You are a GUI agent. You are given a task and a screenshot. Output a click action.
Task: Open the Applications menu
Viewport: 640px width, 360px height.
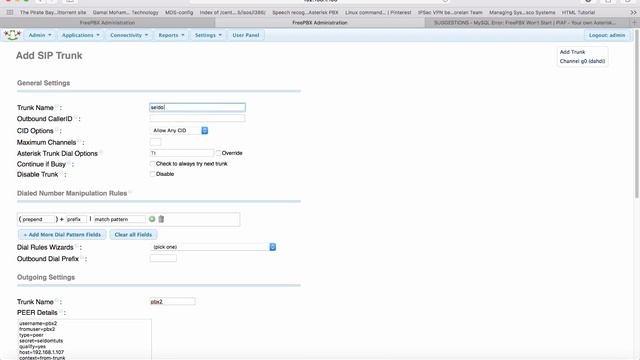coord(80,35)
